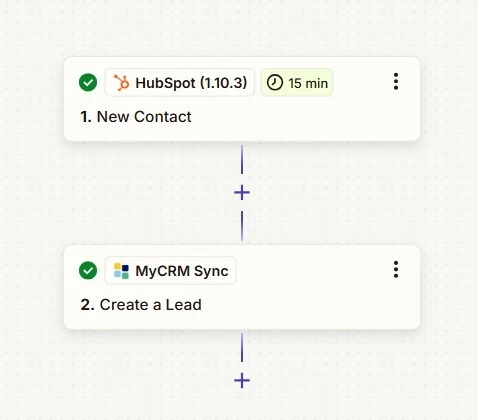Open the three-dot menu on MyCRM step

[x=396, y=270]
